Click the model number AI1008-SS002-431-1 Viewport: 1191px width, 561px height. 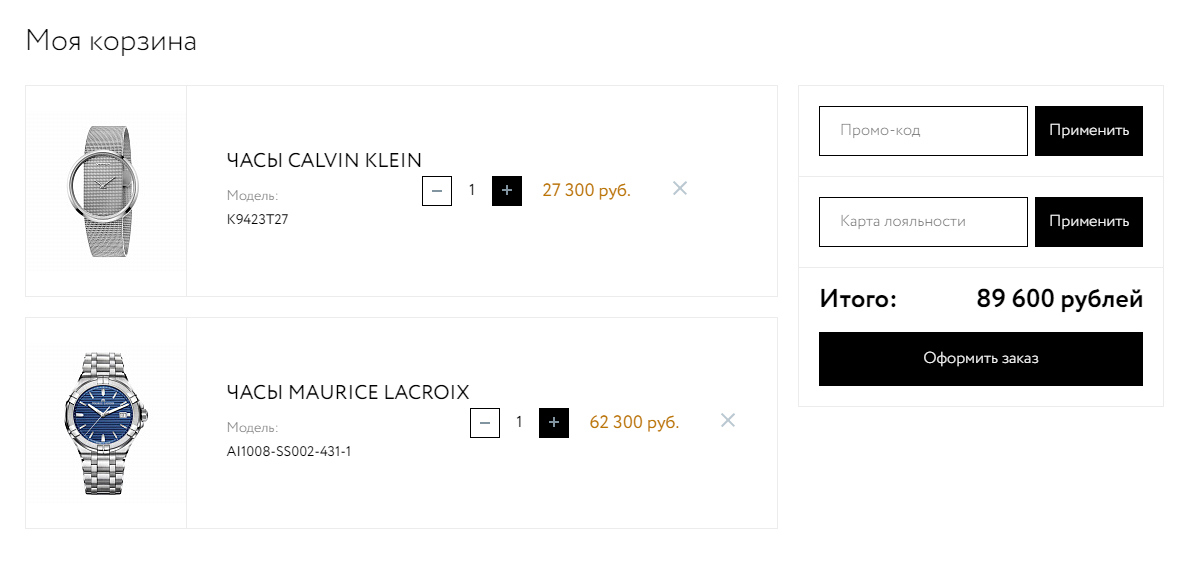(x=289, y=451)
